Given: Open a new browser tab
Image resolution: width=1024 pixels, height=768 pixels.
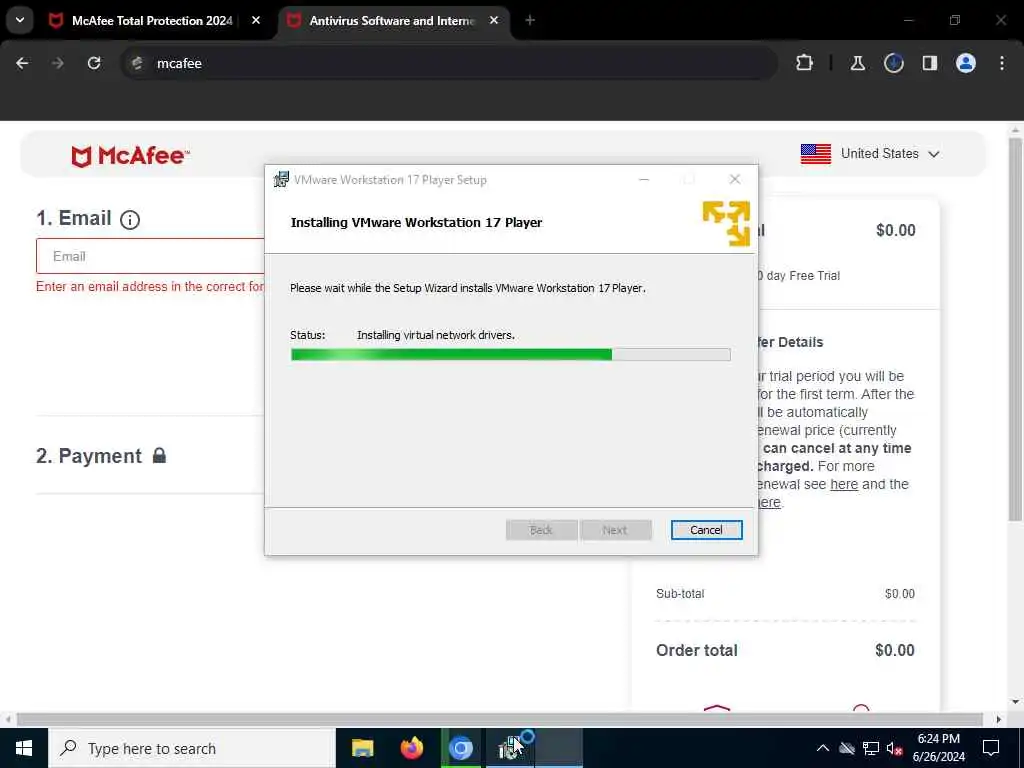Looking at the screenshot, I should tap(530, 21).
